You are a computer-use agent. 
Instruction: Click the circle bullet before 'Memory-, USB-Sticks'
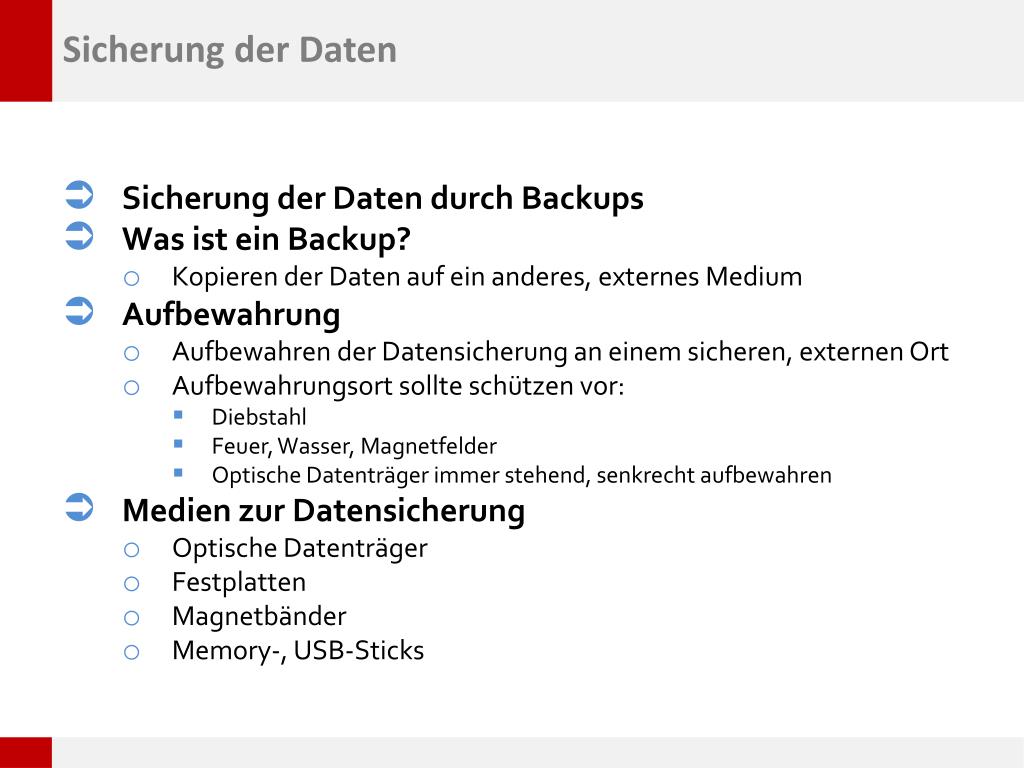131,652
